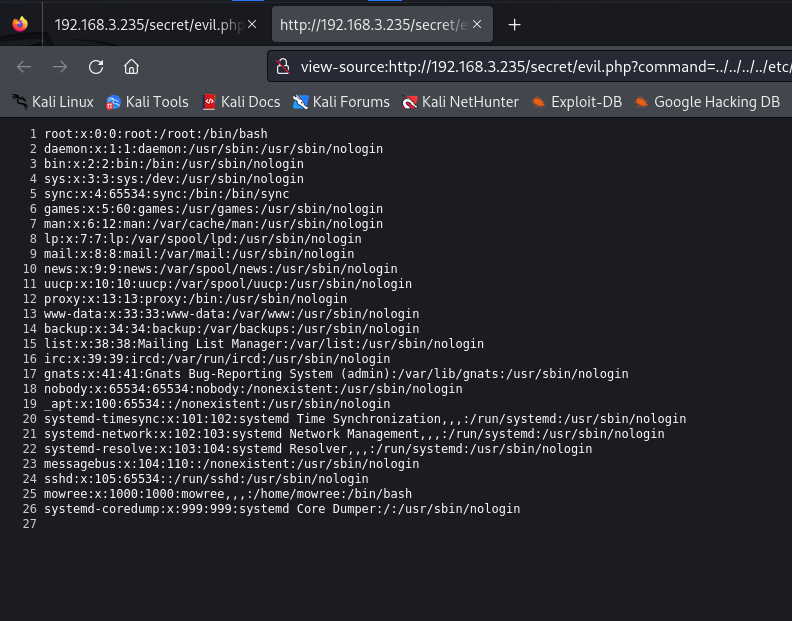The height and width of the screenshot is (621, 792).
Task: Click the messagebus user entry line
Action: [231, 464]
